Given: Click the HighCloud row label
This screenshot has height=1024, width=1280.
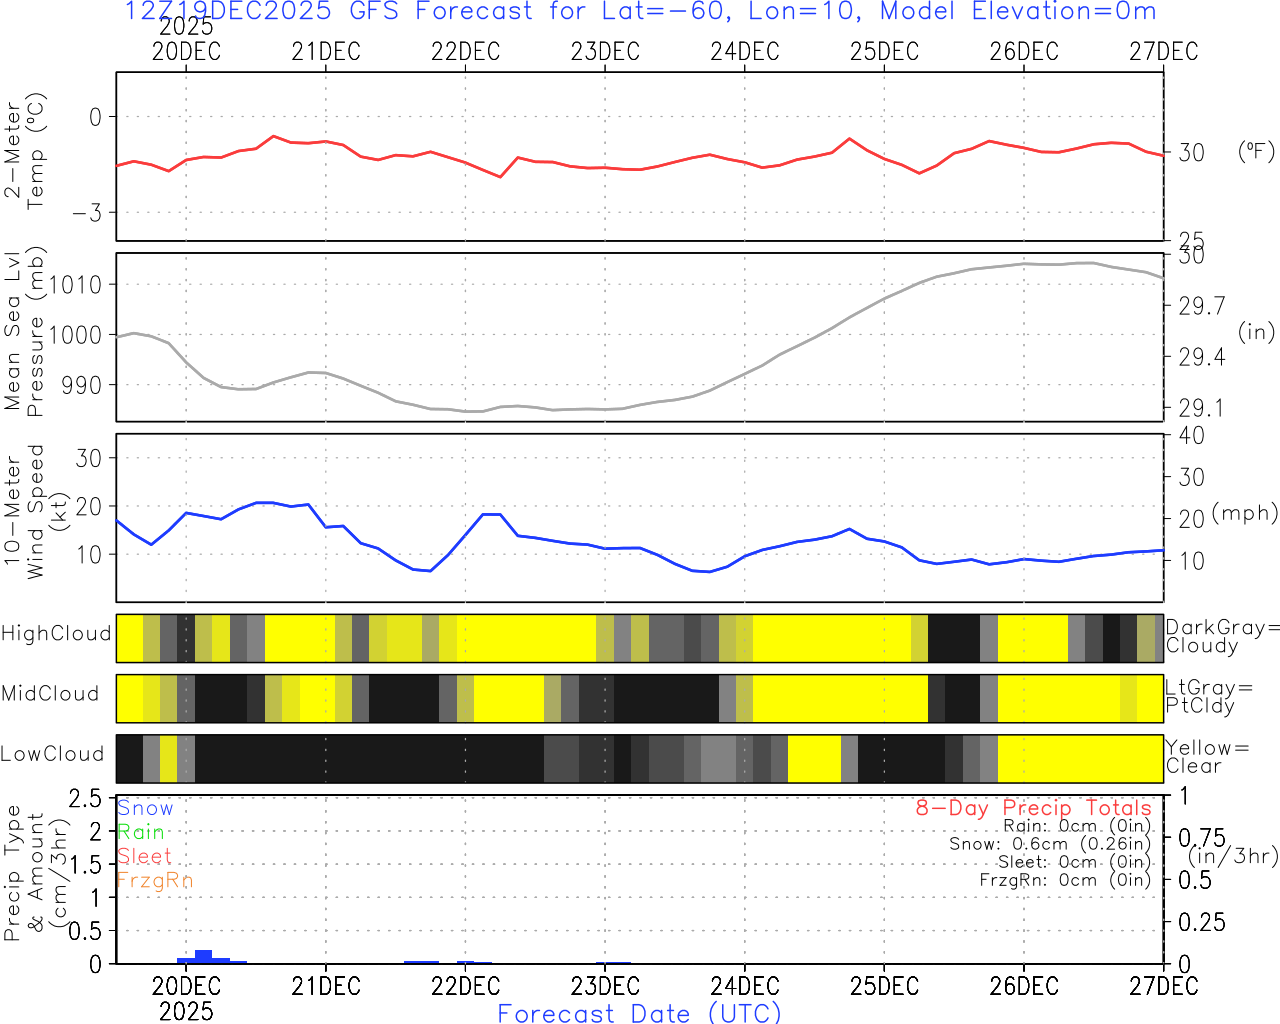Looking at the screenshot, I should [x=56, y=634].
